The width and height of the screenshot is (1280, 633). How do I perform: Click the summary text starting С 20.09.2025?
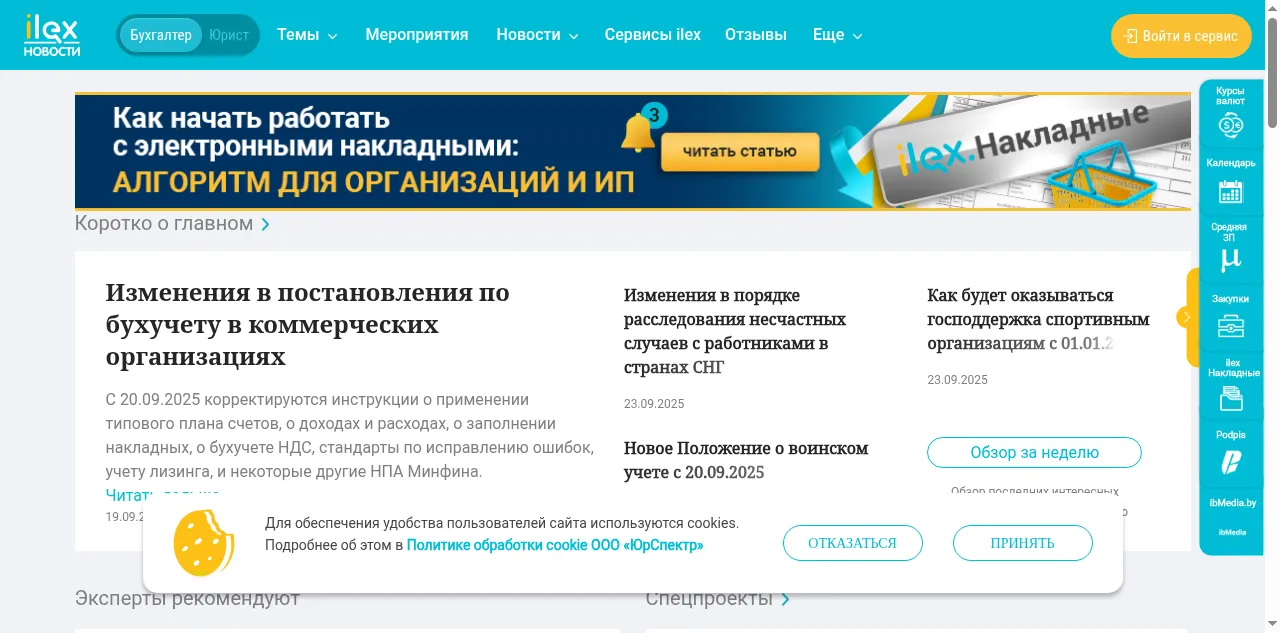(350, 435)
